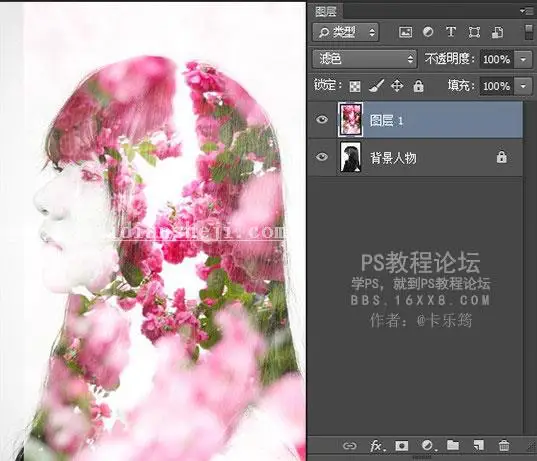Screen dimensions: 537x461
Task: Select the 图层 1 layer name
Action: point(386,121)
